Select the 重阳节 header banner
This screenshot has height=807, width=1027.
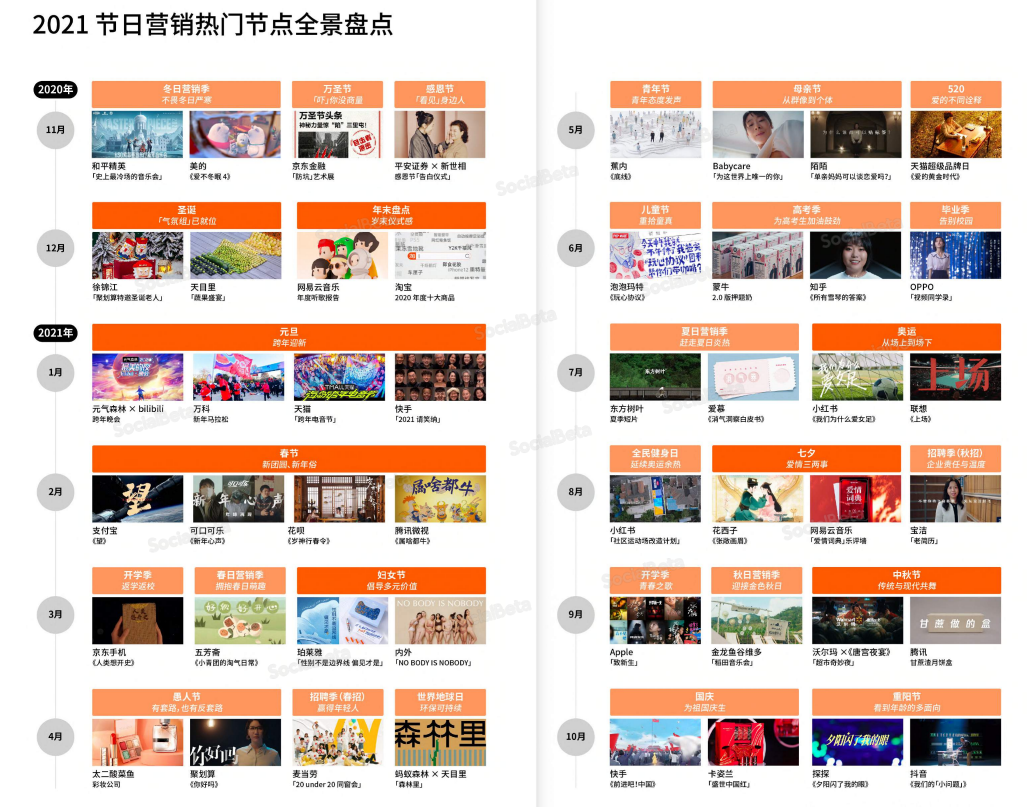(906, 702)
